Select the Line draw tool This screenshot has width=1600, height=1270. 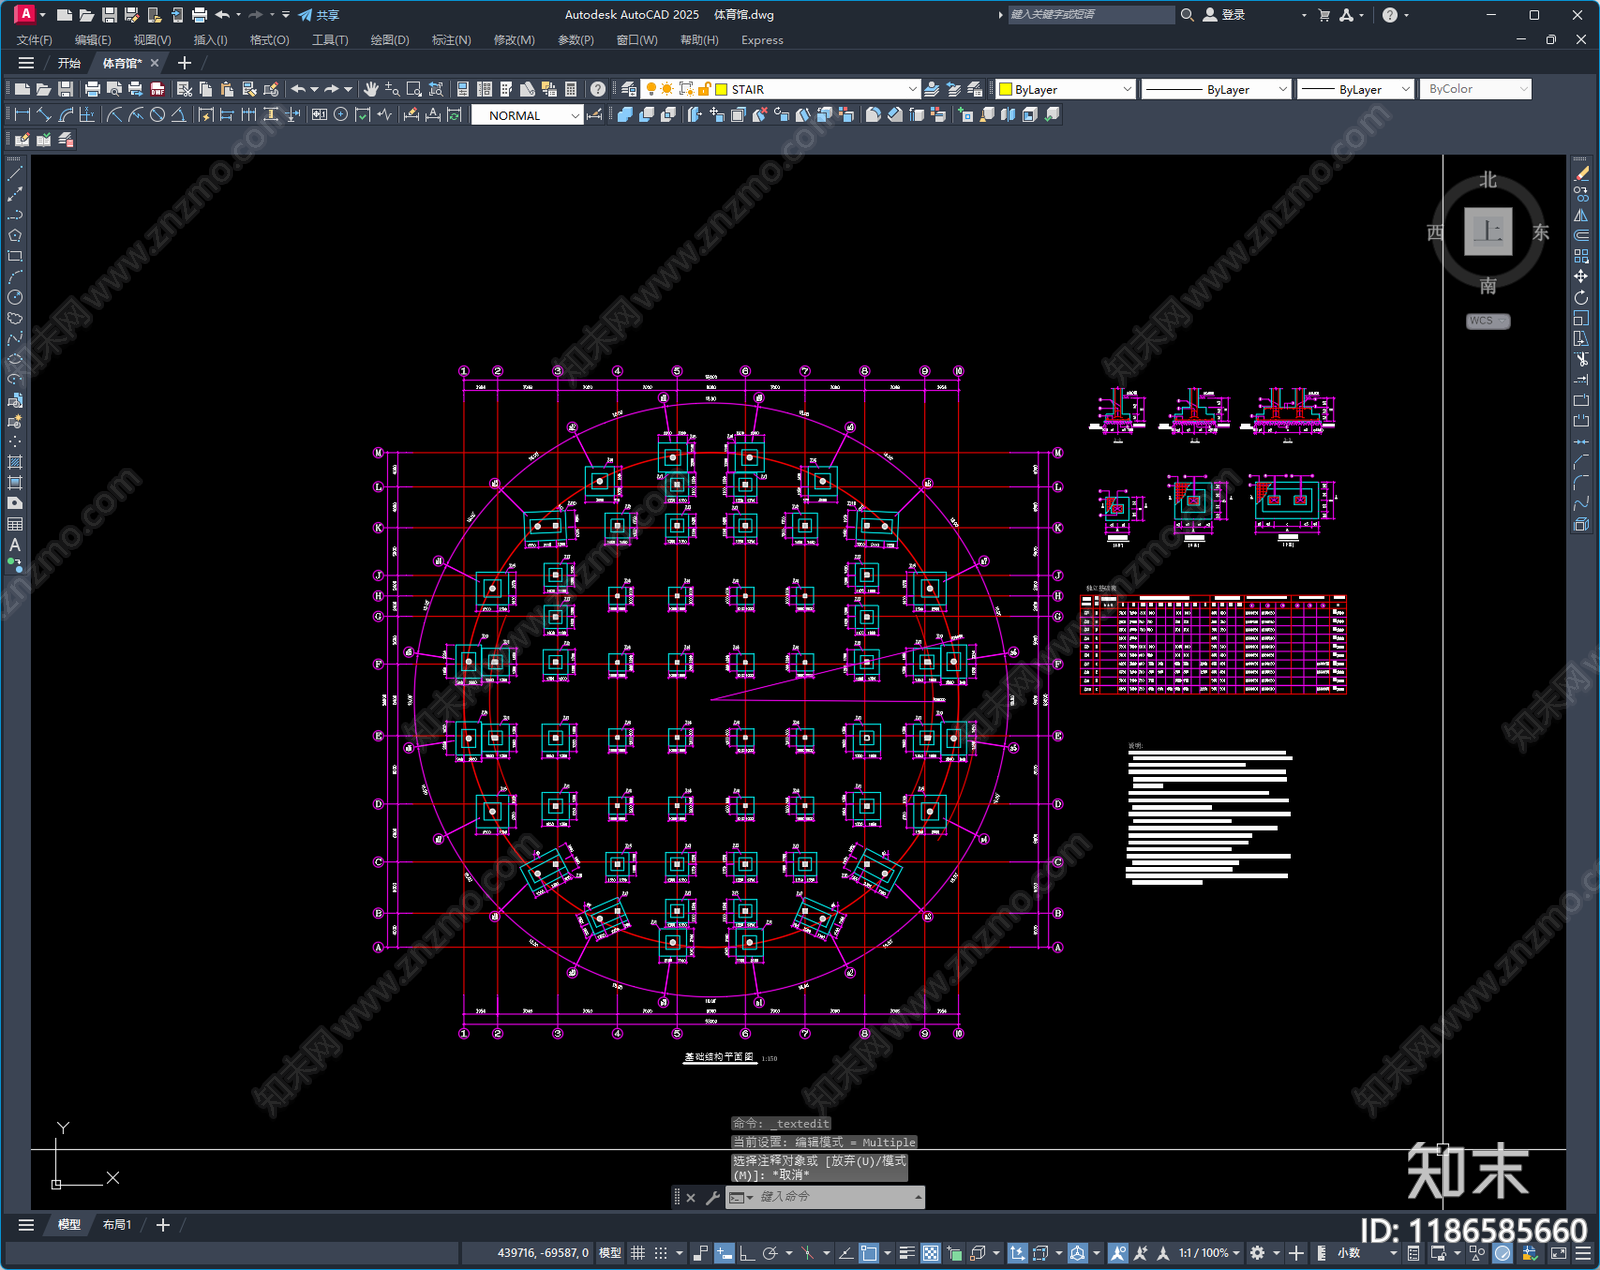click(15, 174)
